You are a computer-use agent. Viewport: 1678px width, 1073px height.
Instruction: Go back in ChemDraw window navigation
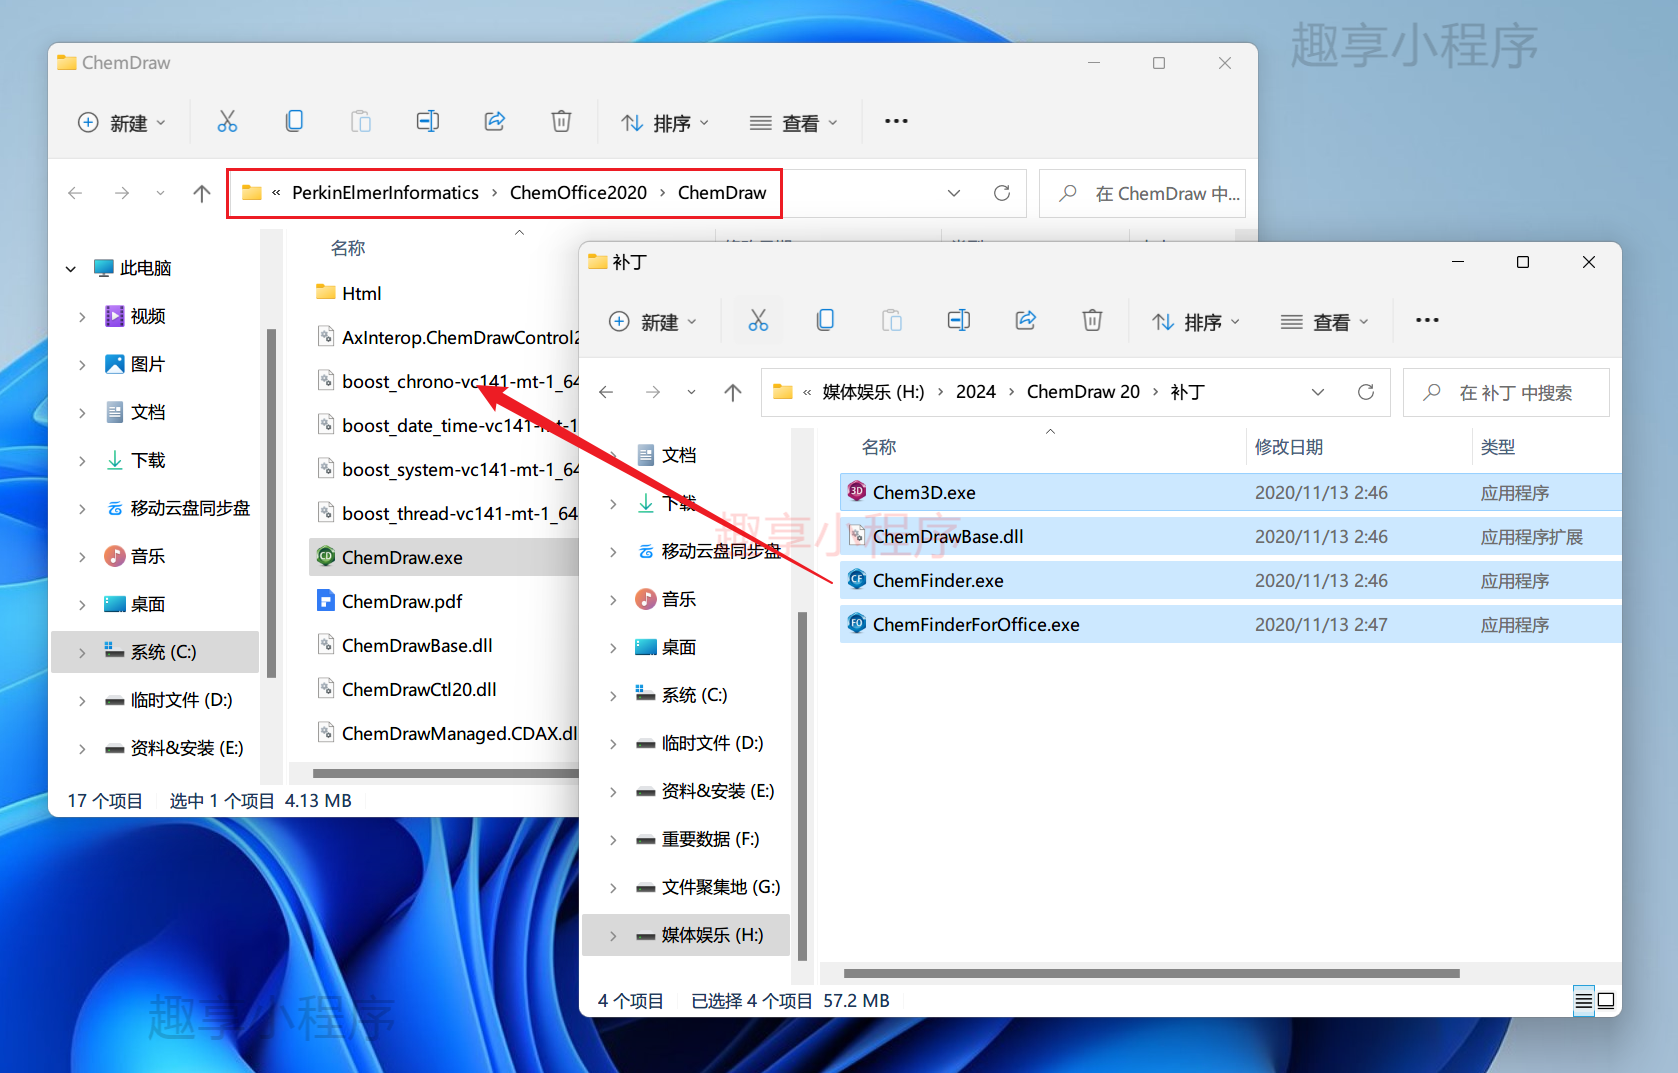(75, 193)
